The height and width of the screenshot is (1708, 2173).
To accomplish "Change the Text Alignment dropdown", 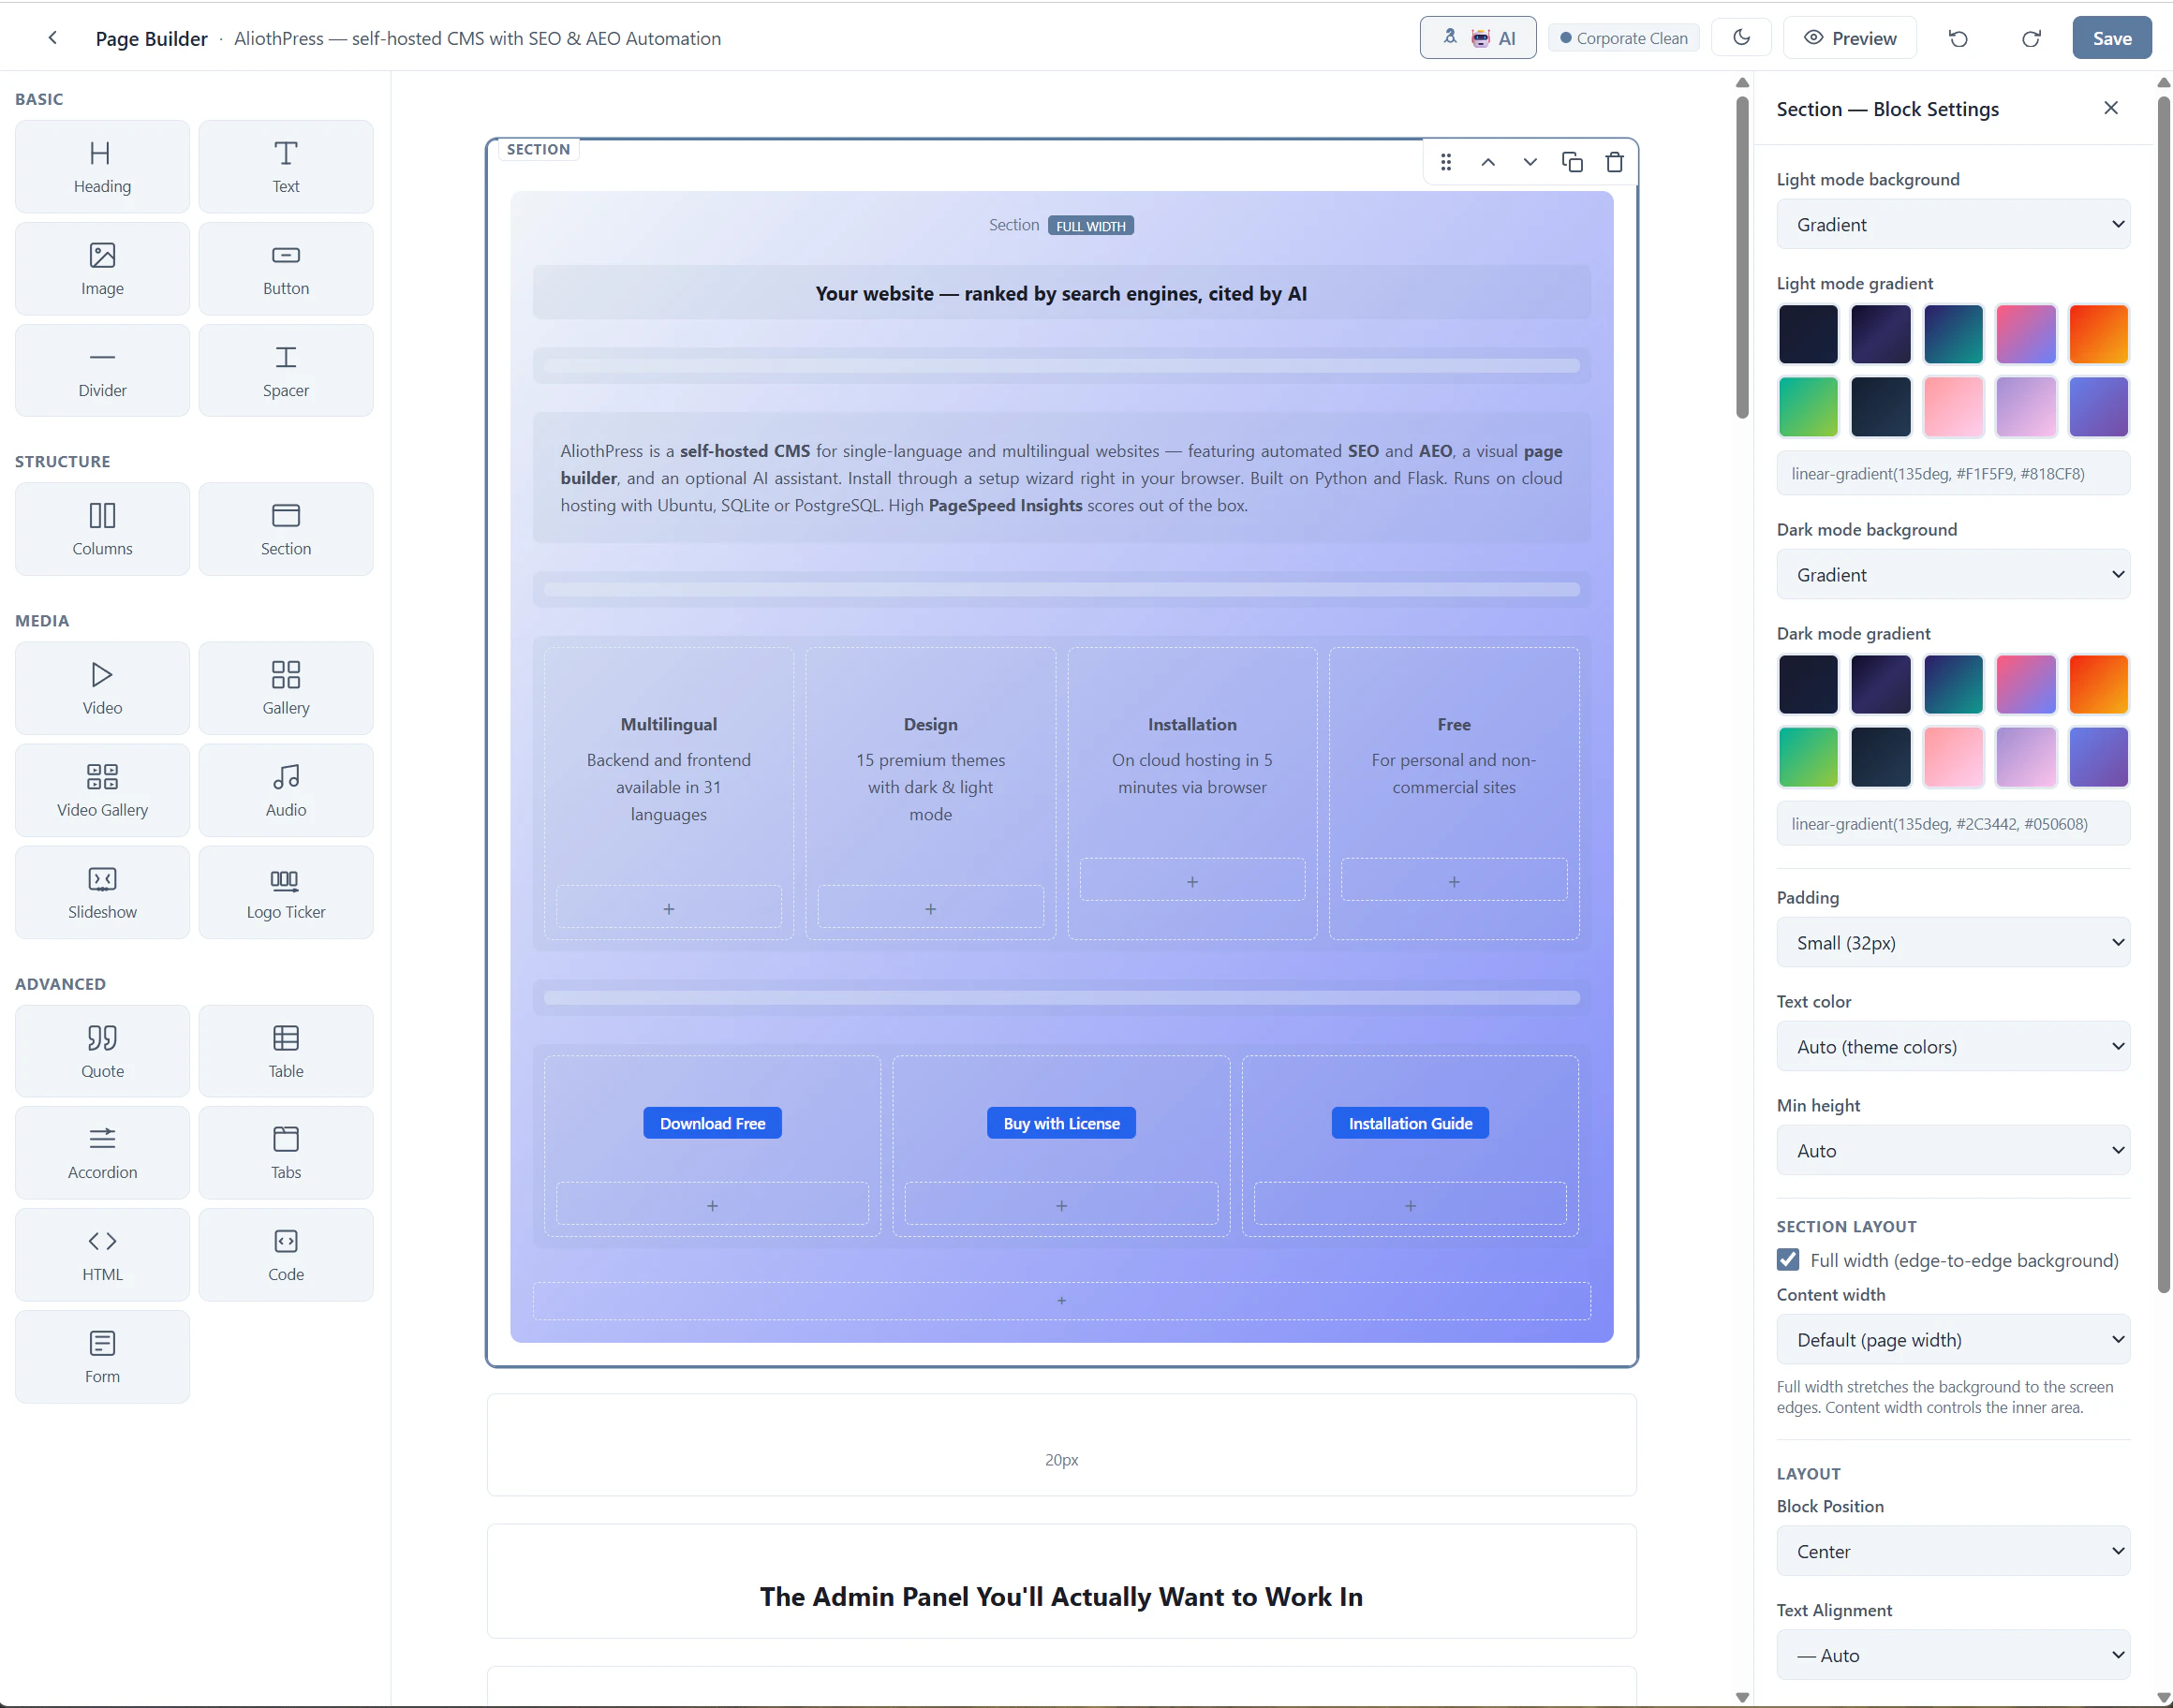I will click(x=1952, y=1655).
